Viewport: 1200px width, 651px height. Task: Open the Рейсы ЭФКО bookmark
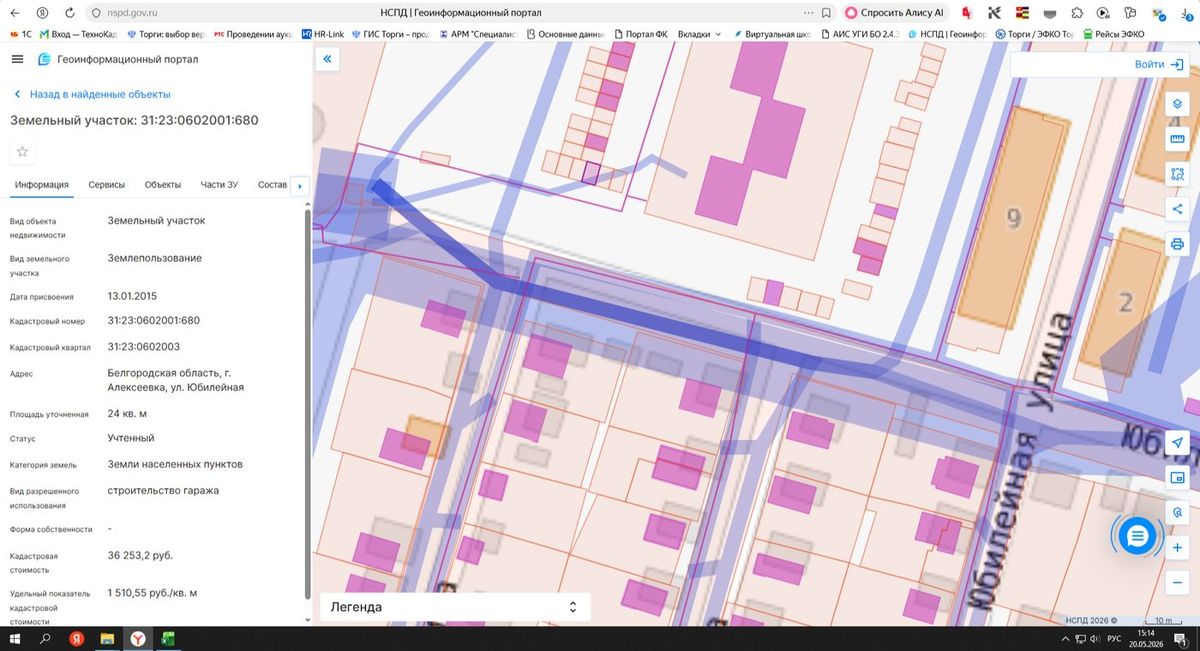(x=1114, y=34)
